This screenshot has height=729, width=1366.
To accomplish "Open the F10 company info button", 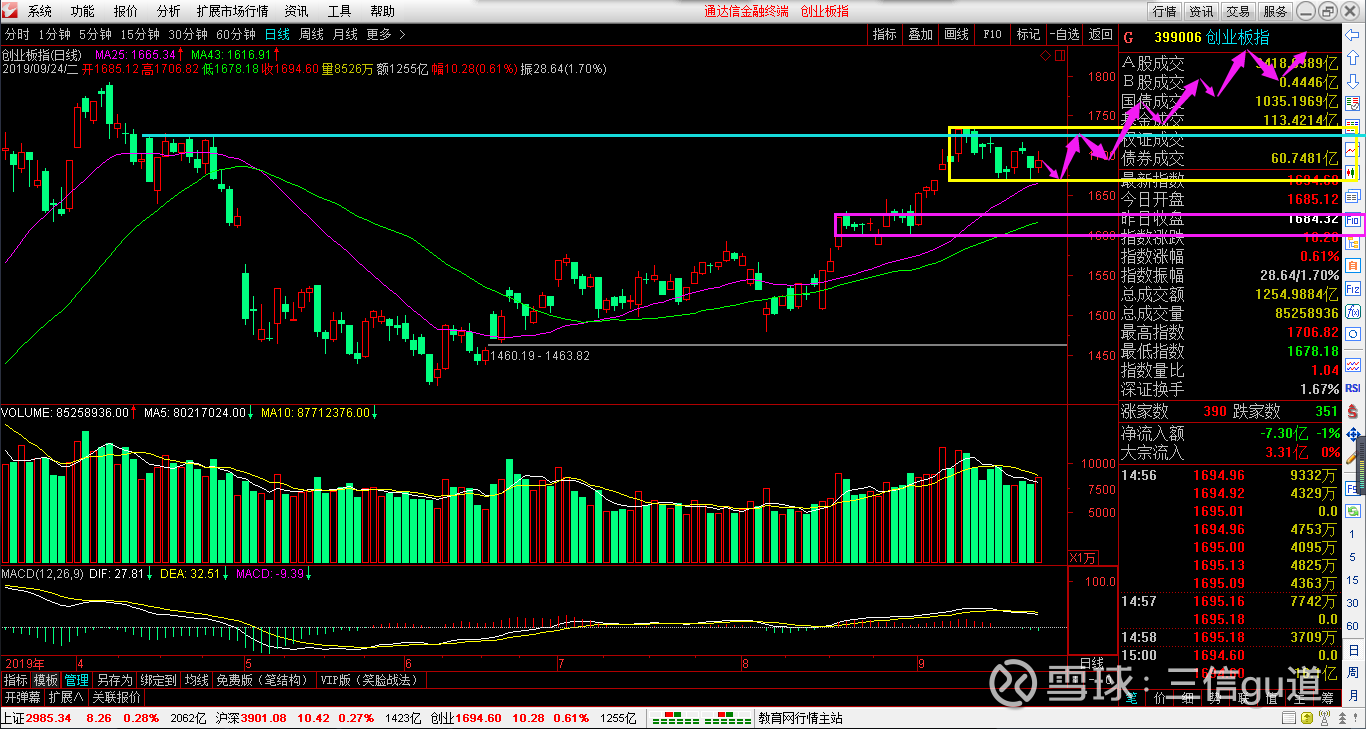I will point(992,34).
